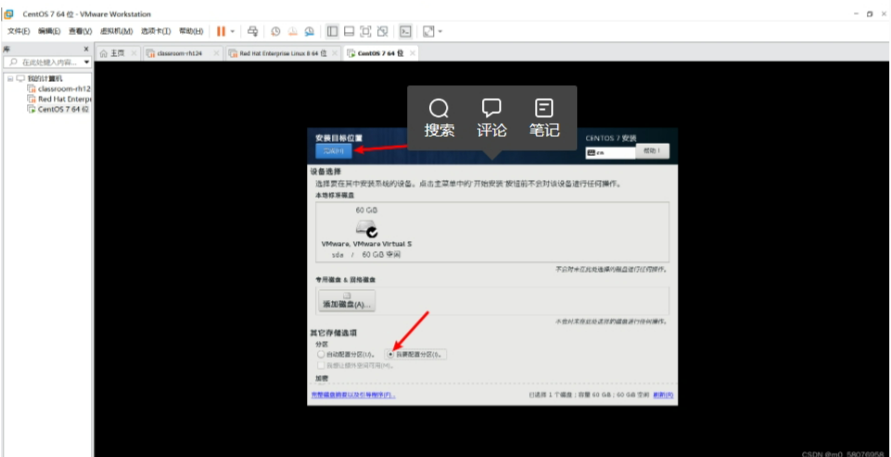Screen dimensions: 891x457
Task: Open the dropdown arrow beside the pause button
Action: tap(232, 31)
